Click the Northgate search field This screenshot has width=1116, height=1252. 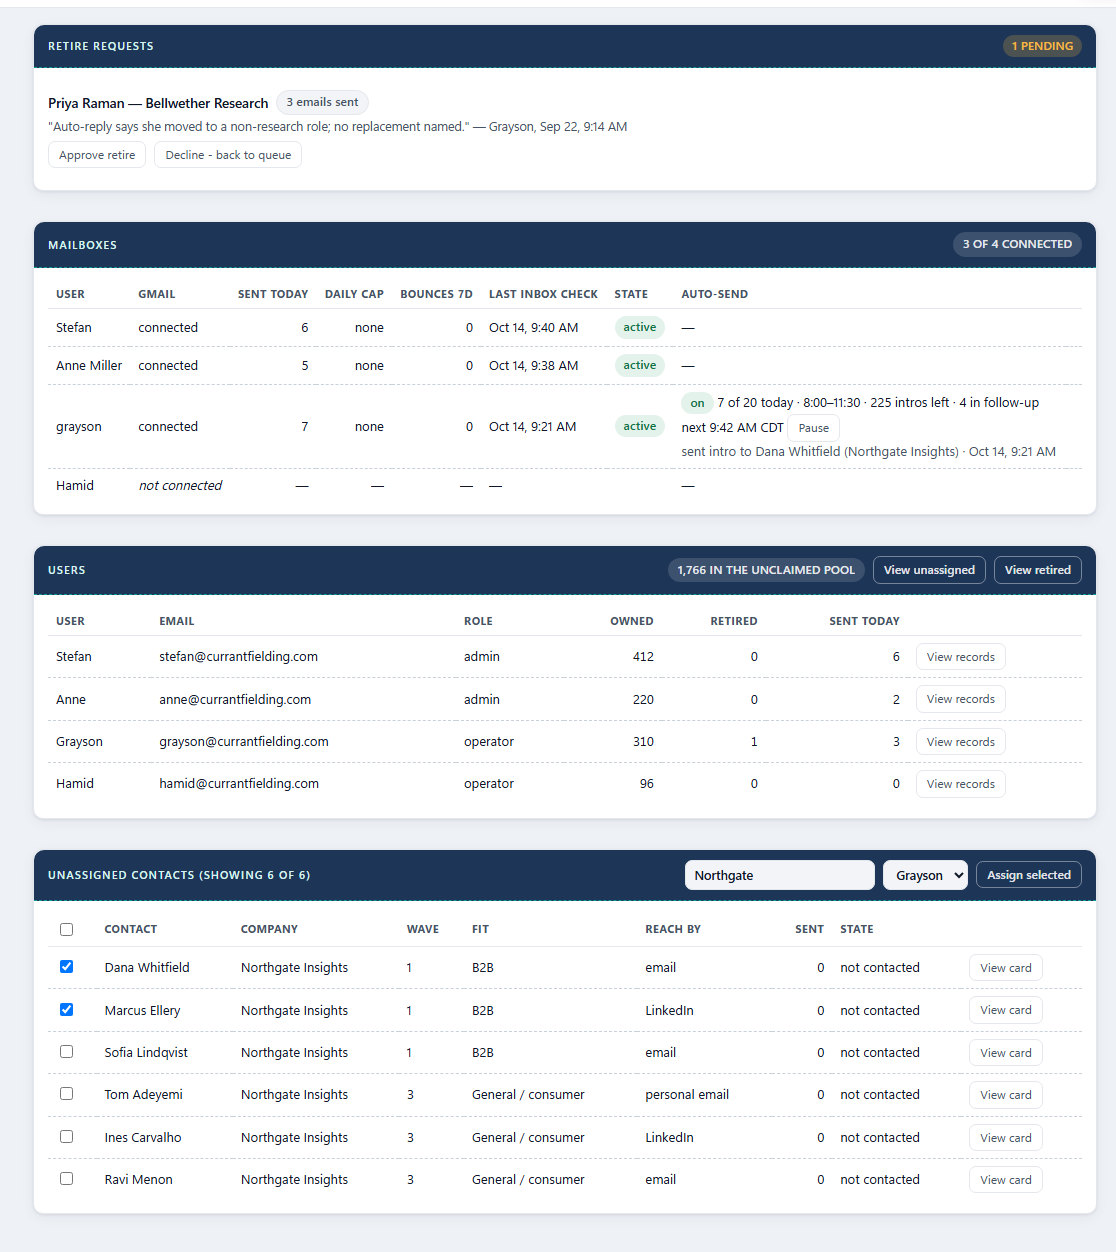tap(779, 875)
